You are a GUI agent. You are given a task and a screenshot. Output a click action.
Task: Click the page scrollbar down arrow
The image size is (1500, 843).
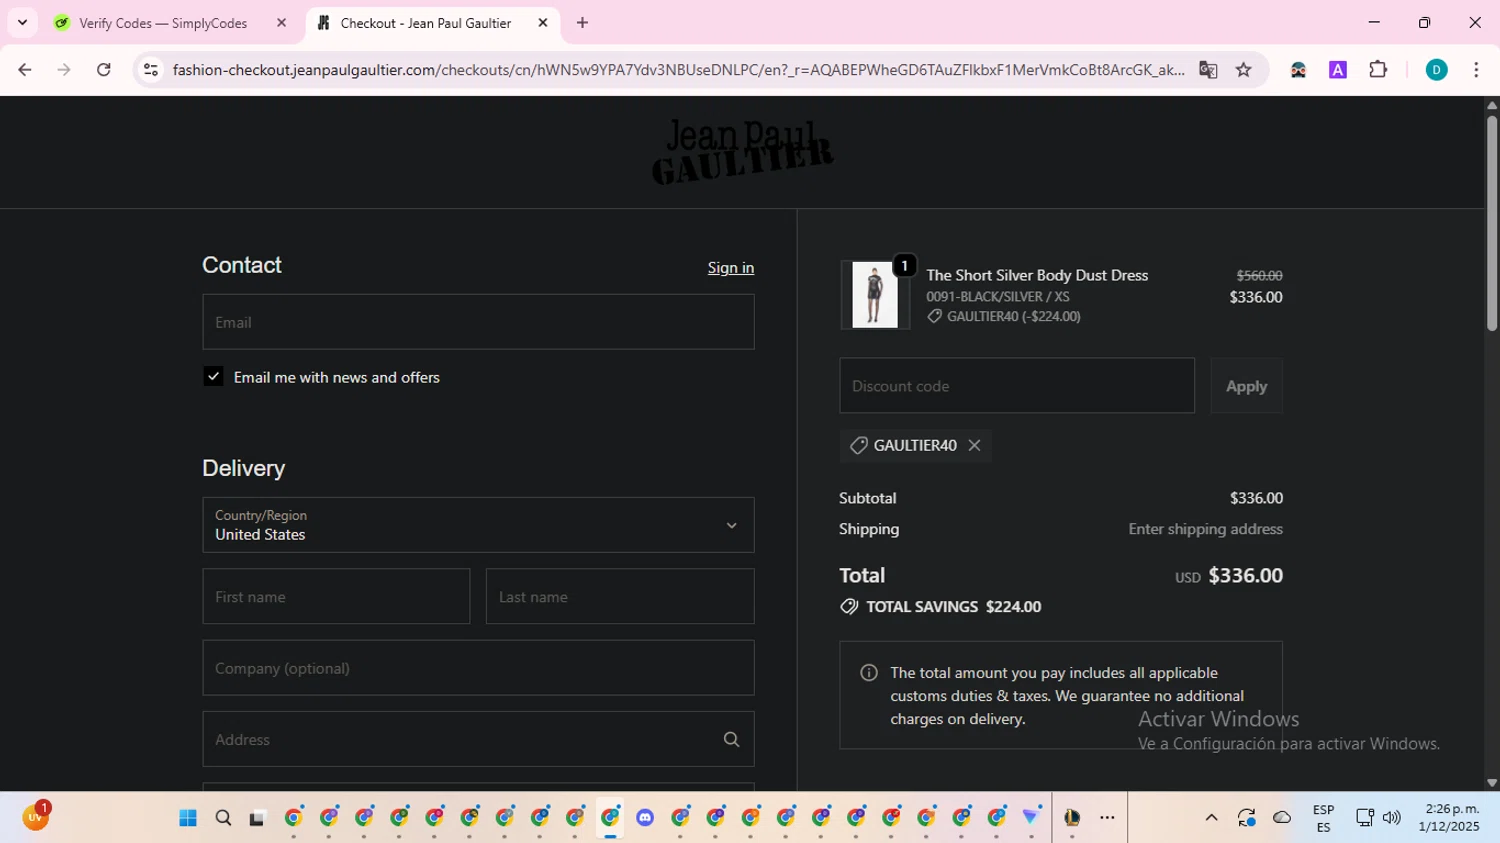pos(1492,783)
